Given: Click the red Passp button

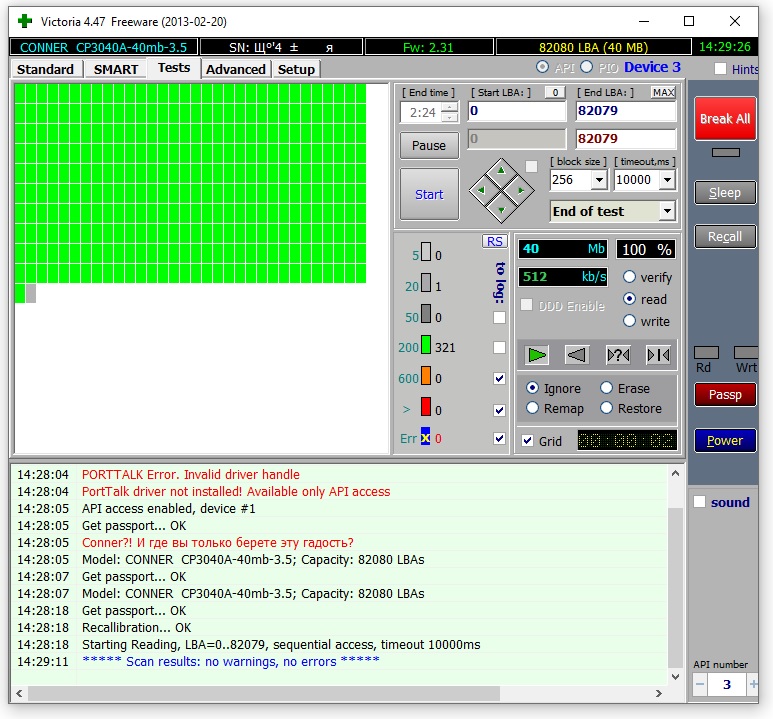Looking at the screenshot, I should click(x=725, y=395).
